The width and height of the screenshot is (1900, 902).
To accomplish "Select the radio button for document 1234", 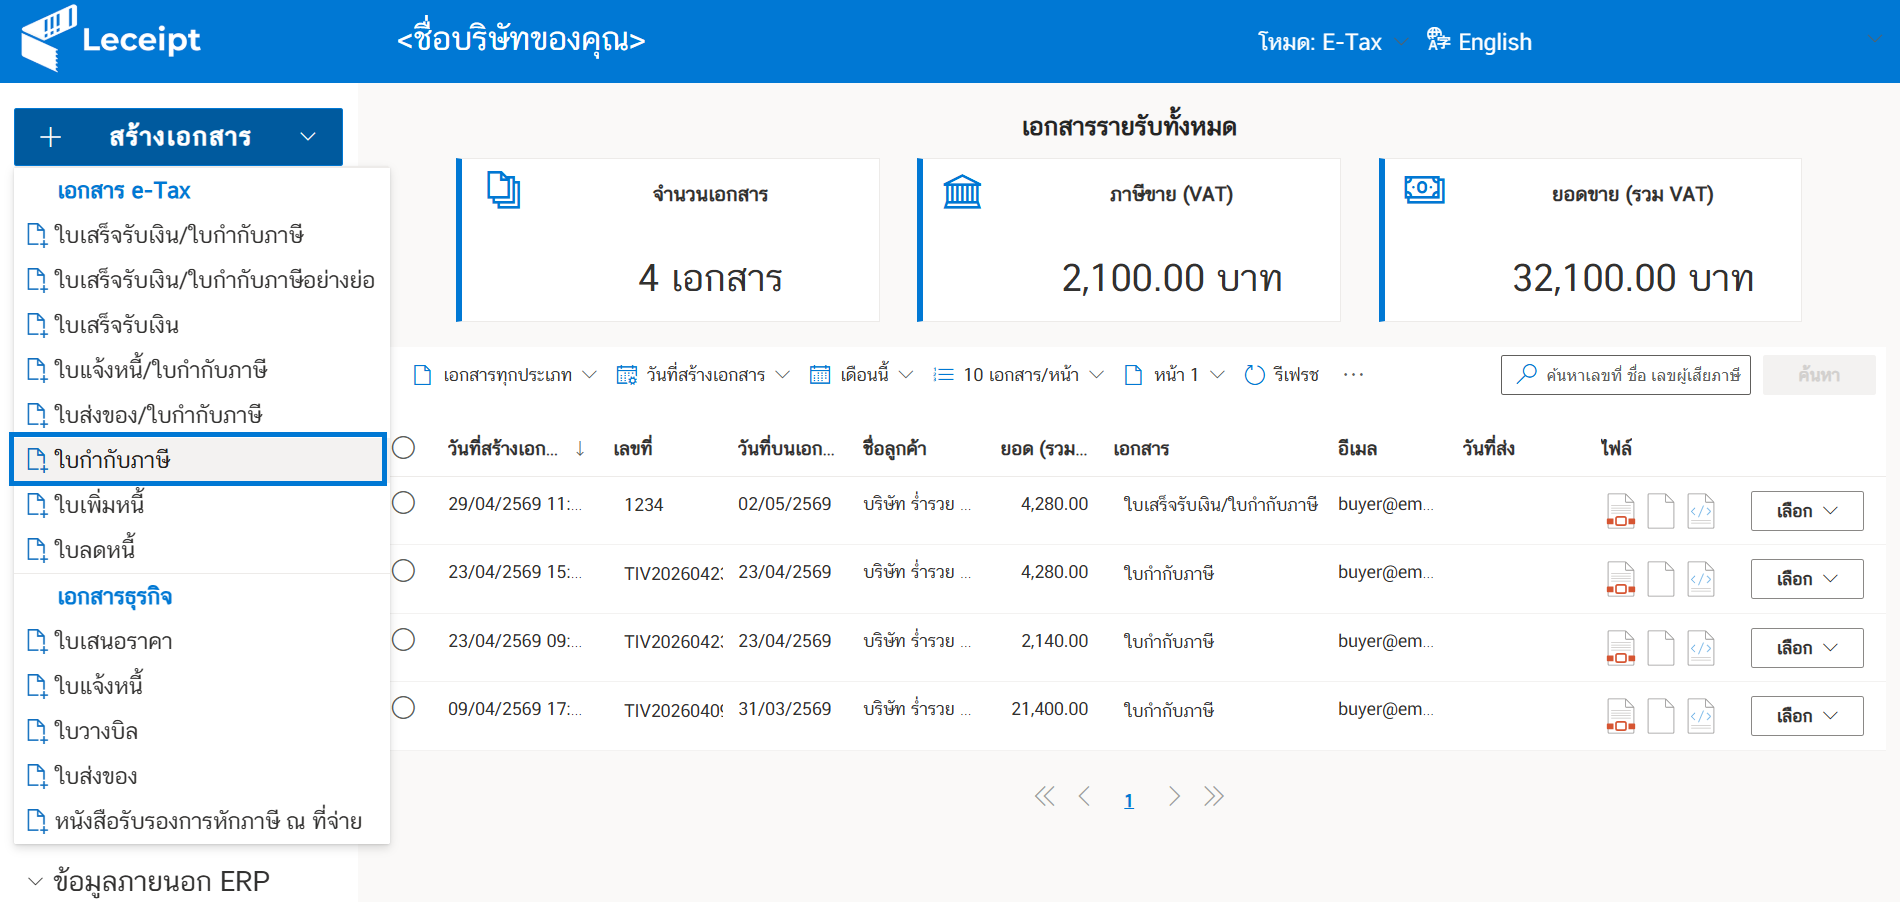I will (x=404, y=503).
